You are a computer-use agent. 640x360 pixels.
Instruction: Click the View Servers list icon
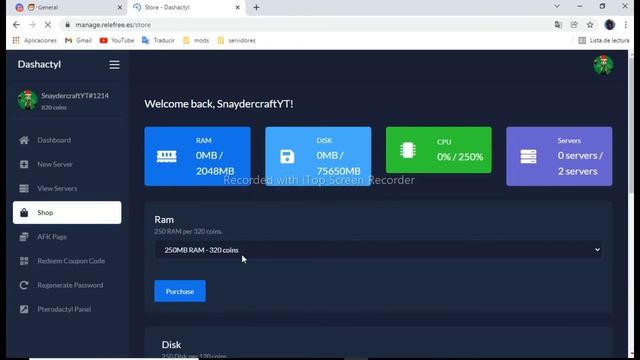coord(24,188)
